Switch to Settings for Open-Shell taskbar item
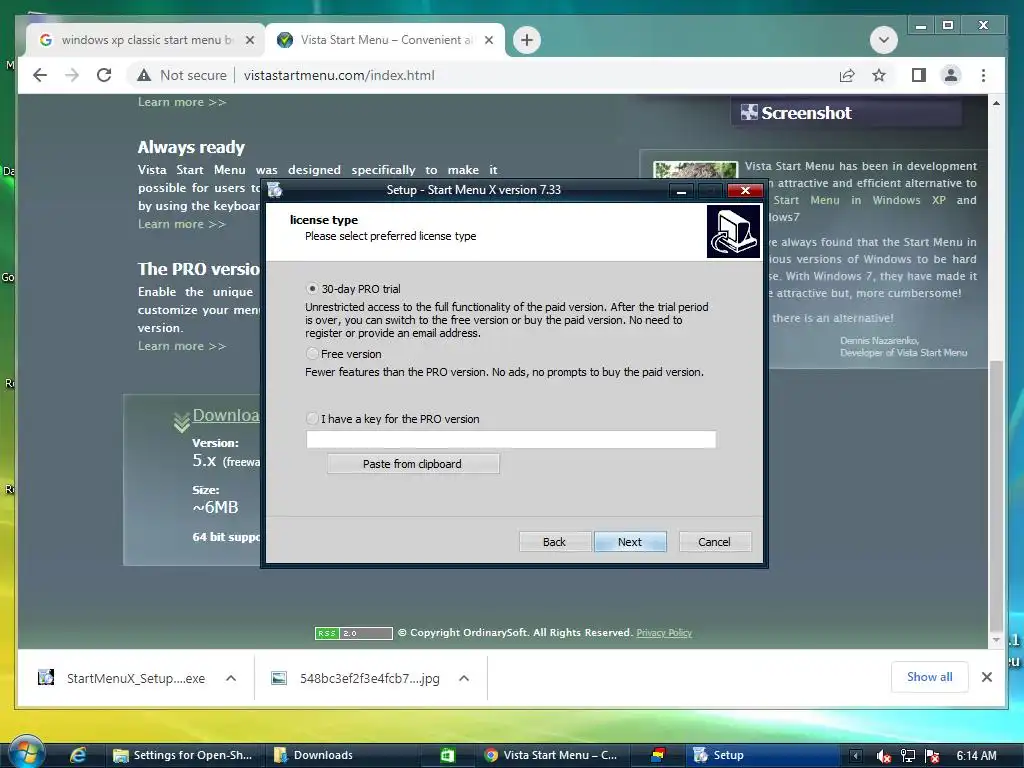Image resolution: width=1024 pixels, height=768 pixels. coord(185,755)
